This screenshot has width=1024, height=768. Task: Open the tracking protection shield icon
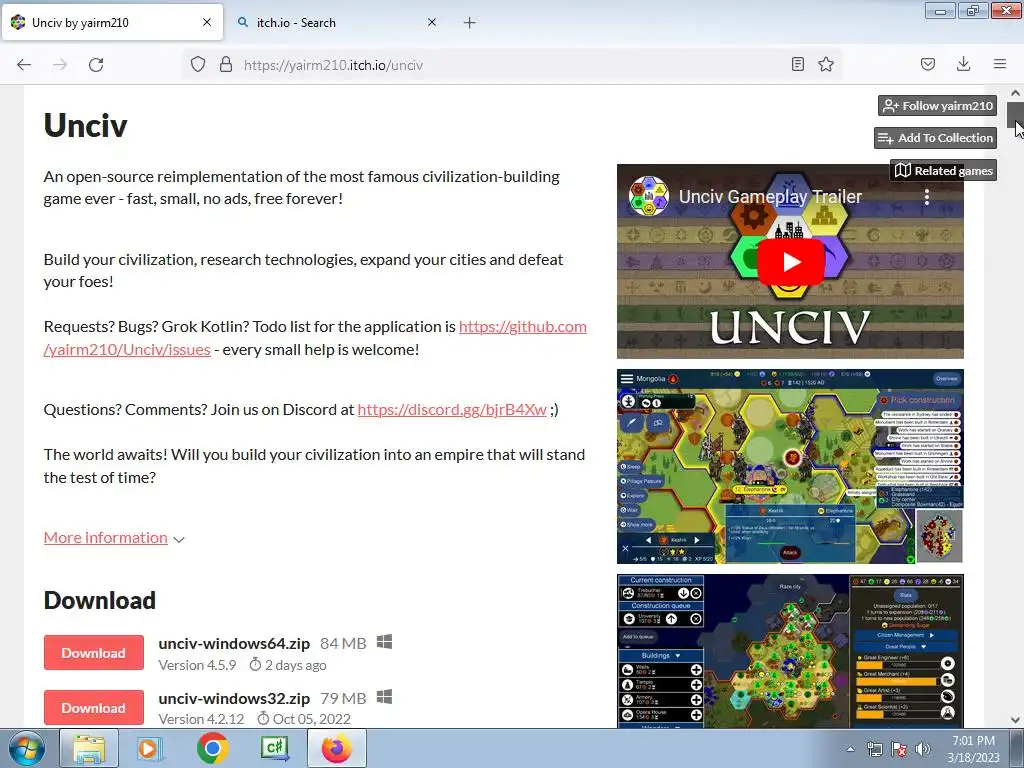pyautogui.click(x=198, y=65)
